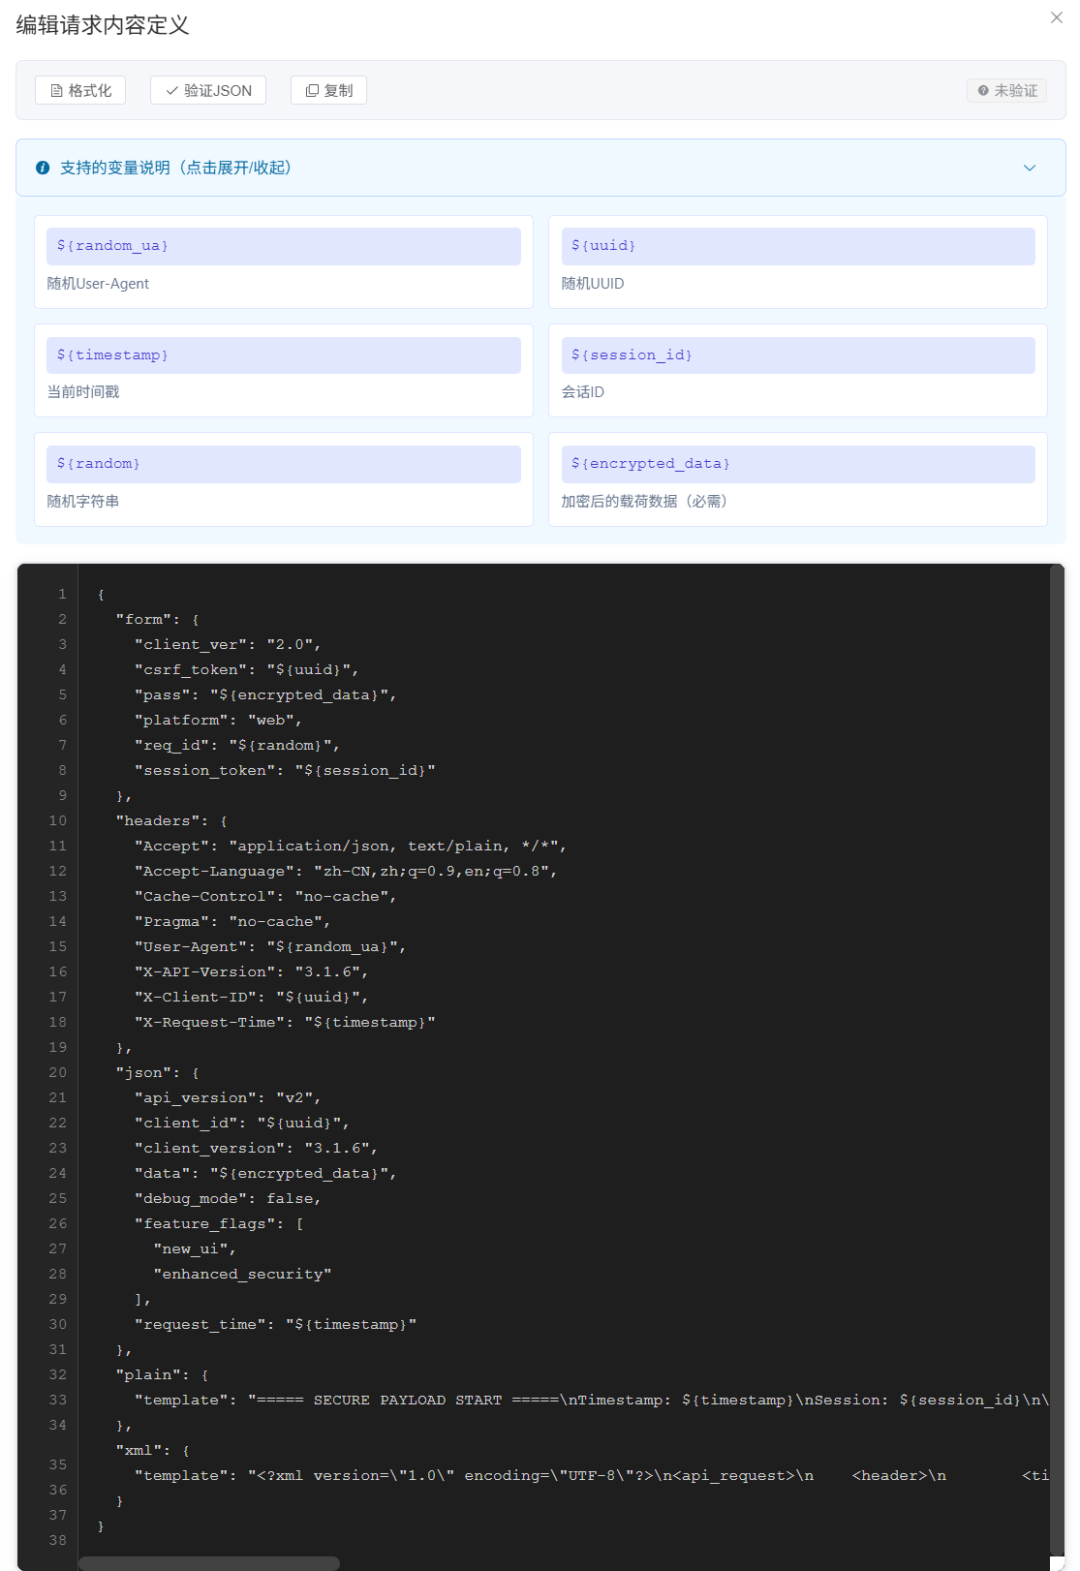Click the 会话ID description
Image resolution: width=1080 pixels, height=1571 pixels.
pyautogui.click(x=583, y=392)
